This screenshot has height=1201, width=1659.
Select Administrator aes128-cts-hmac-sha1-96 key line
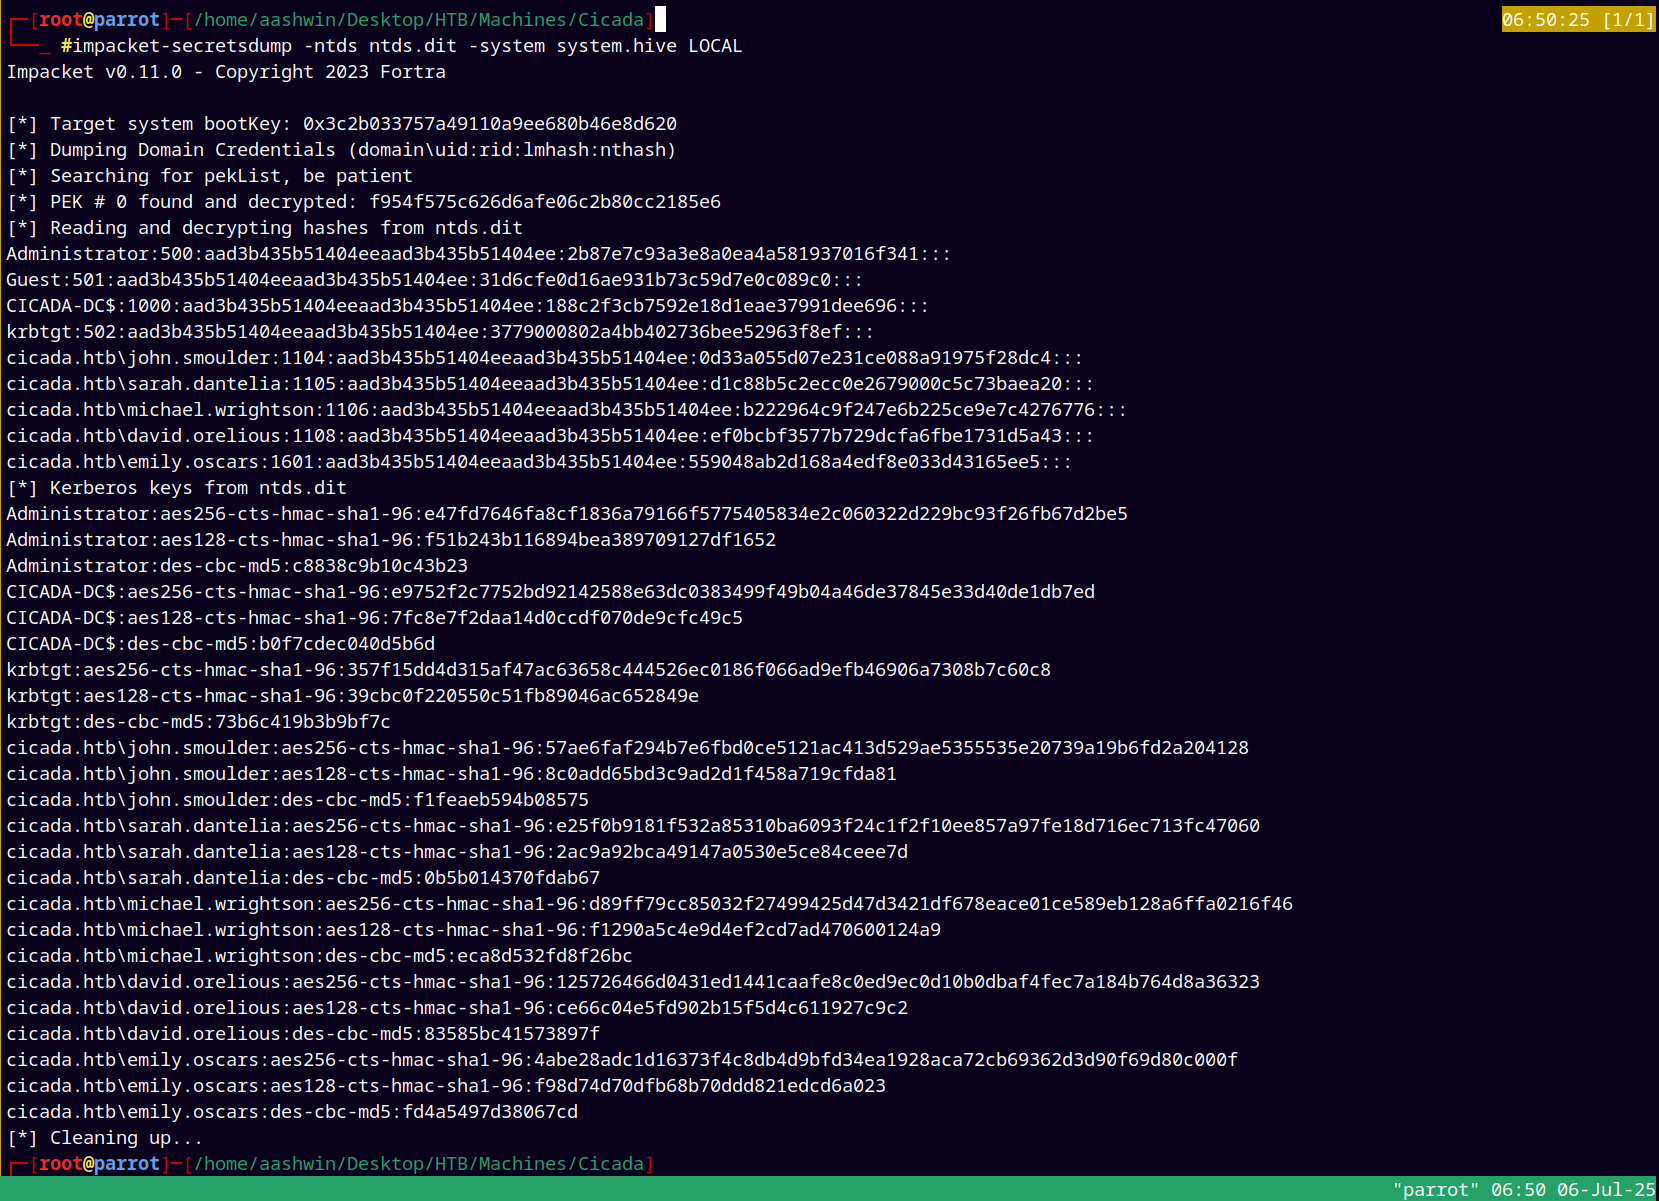pyautogui.click(x=391, y=540)
